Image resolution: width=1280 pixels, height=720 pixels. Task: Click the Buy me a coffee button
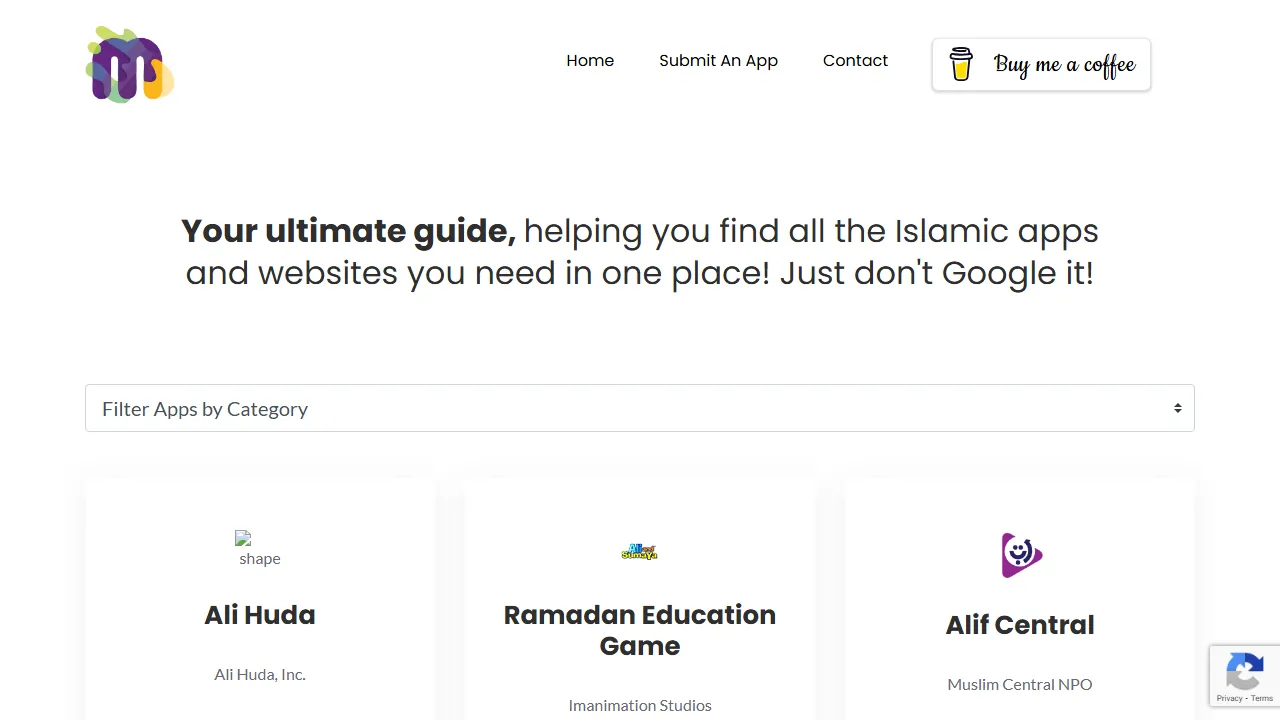point(1041,64)
